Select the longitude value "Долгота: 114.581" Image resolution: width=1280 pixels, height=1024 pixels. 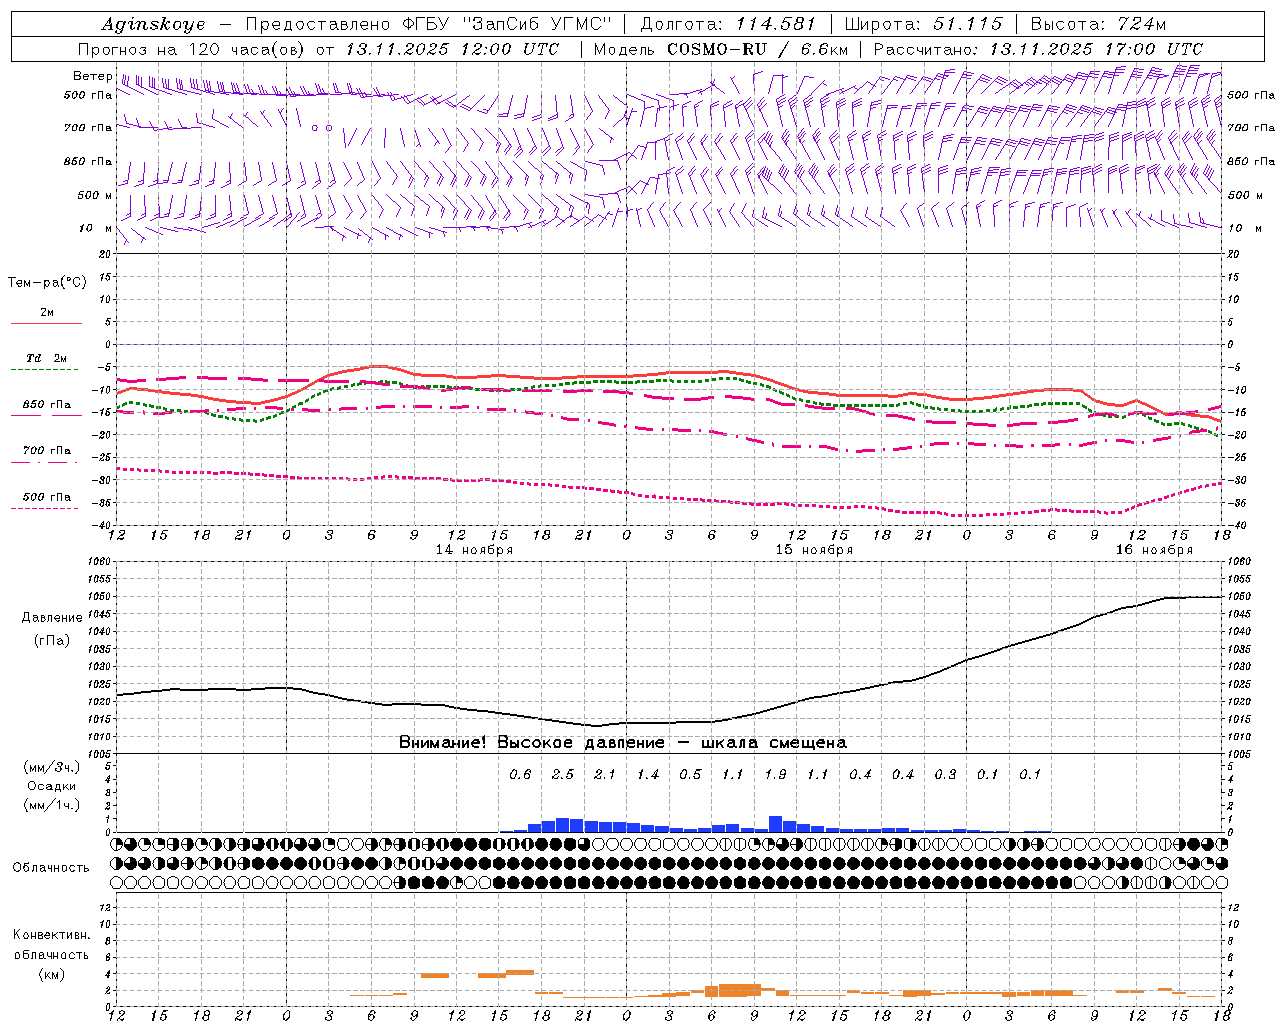pos(728,24)
